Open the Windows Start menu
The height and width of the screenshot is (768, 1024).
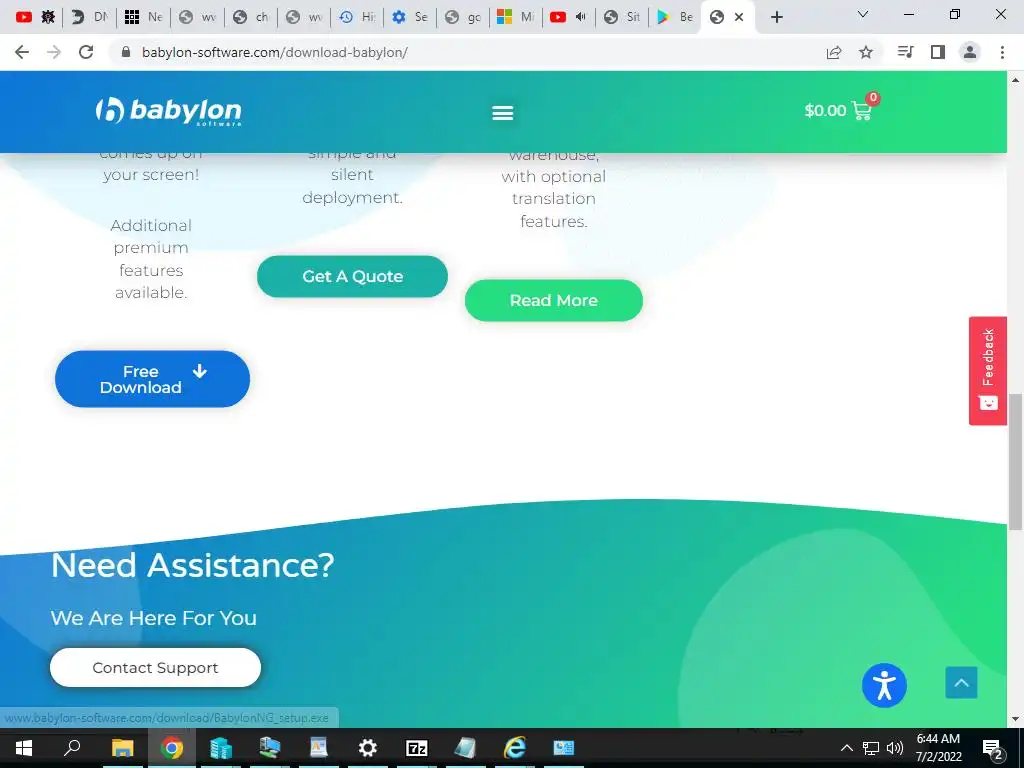[24, 748]
